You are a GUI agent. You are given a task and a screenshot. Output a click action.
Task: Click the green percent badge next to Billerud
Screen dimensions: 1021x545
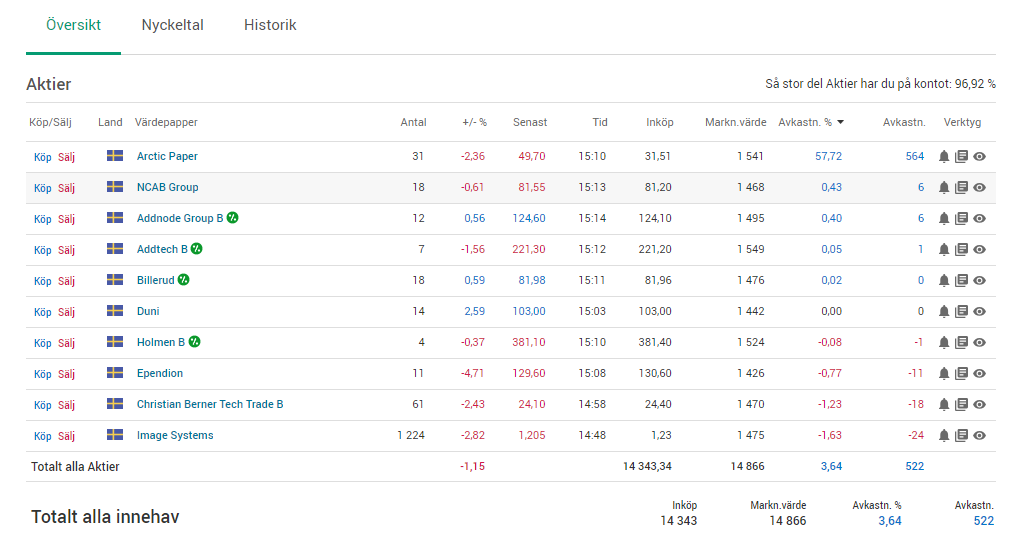(183, 280)
